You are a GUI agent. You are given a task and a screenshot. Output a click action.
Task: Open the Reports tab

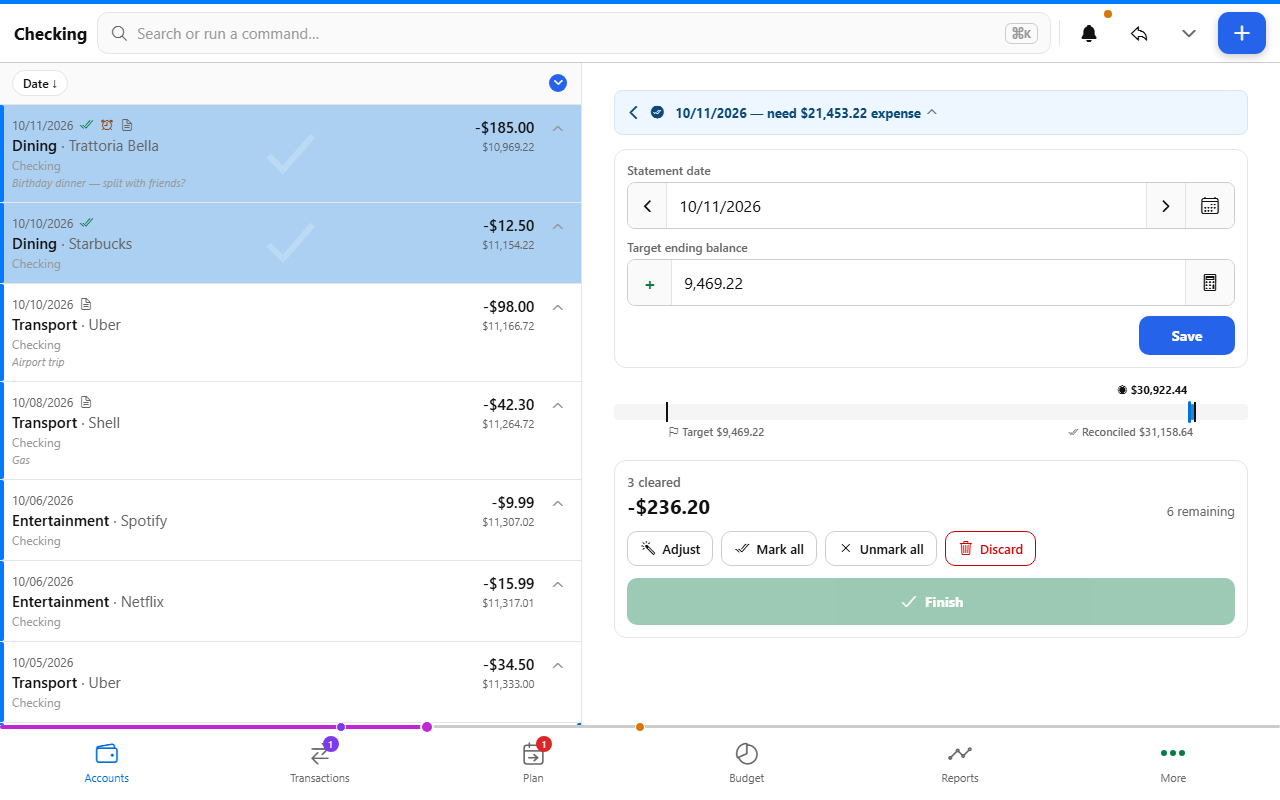960,763
